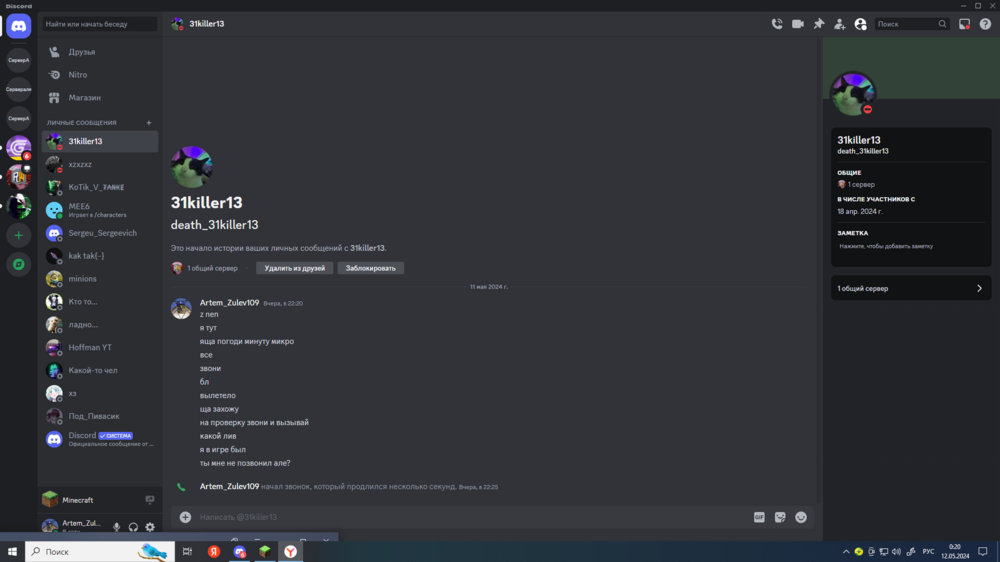
Task: Open the DM with Sergeu_Sergeevich
Action: click(99, 233)
